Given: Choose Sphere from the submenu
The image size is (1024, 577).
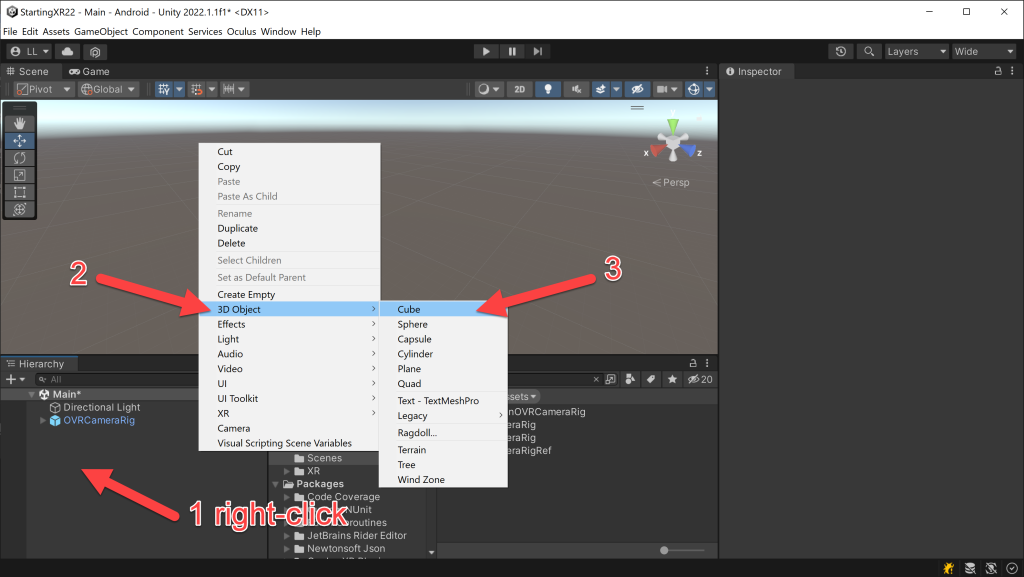Looking at the screenshot, I should 443,324.
